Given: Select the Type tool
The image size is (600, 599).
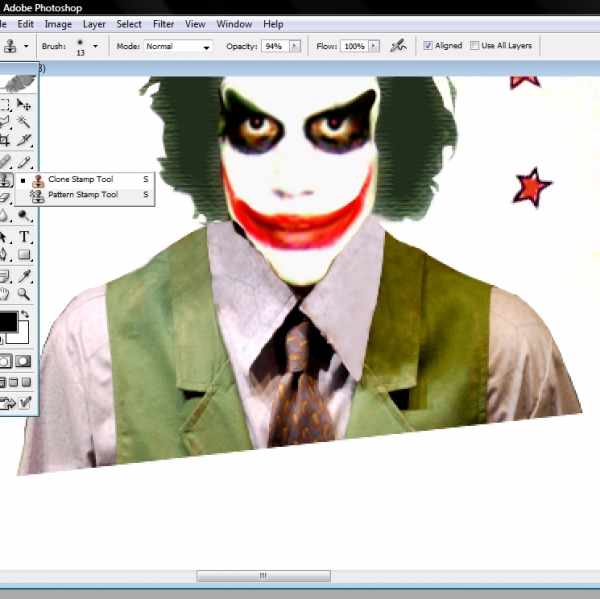Looking at the screenshot, I should pos(24,237).
